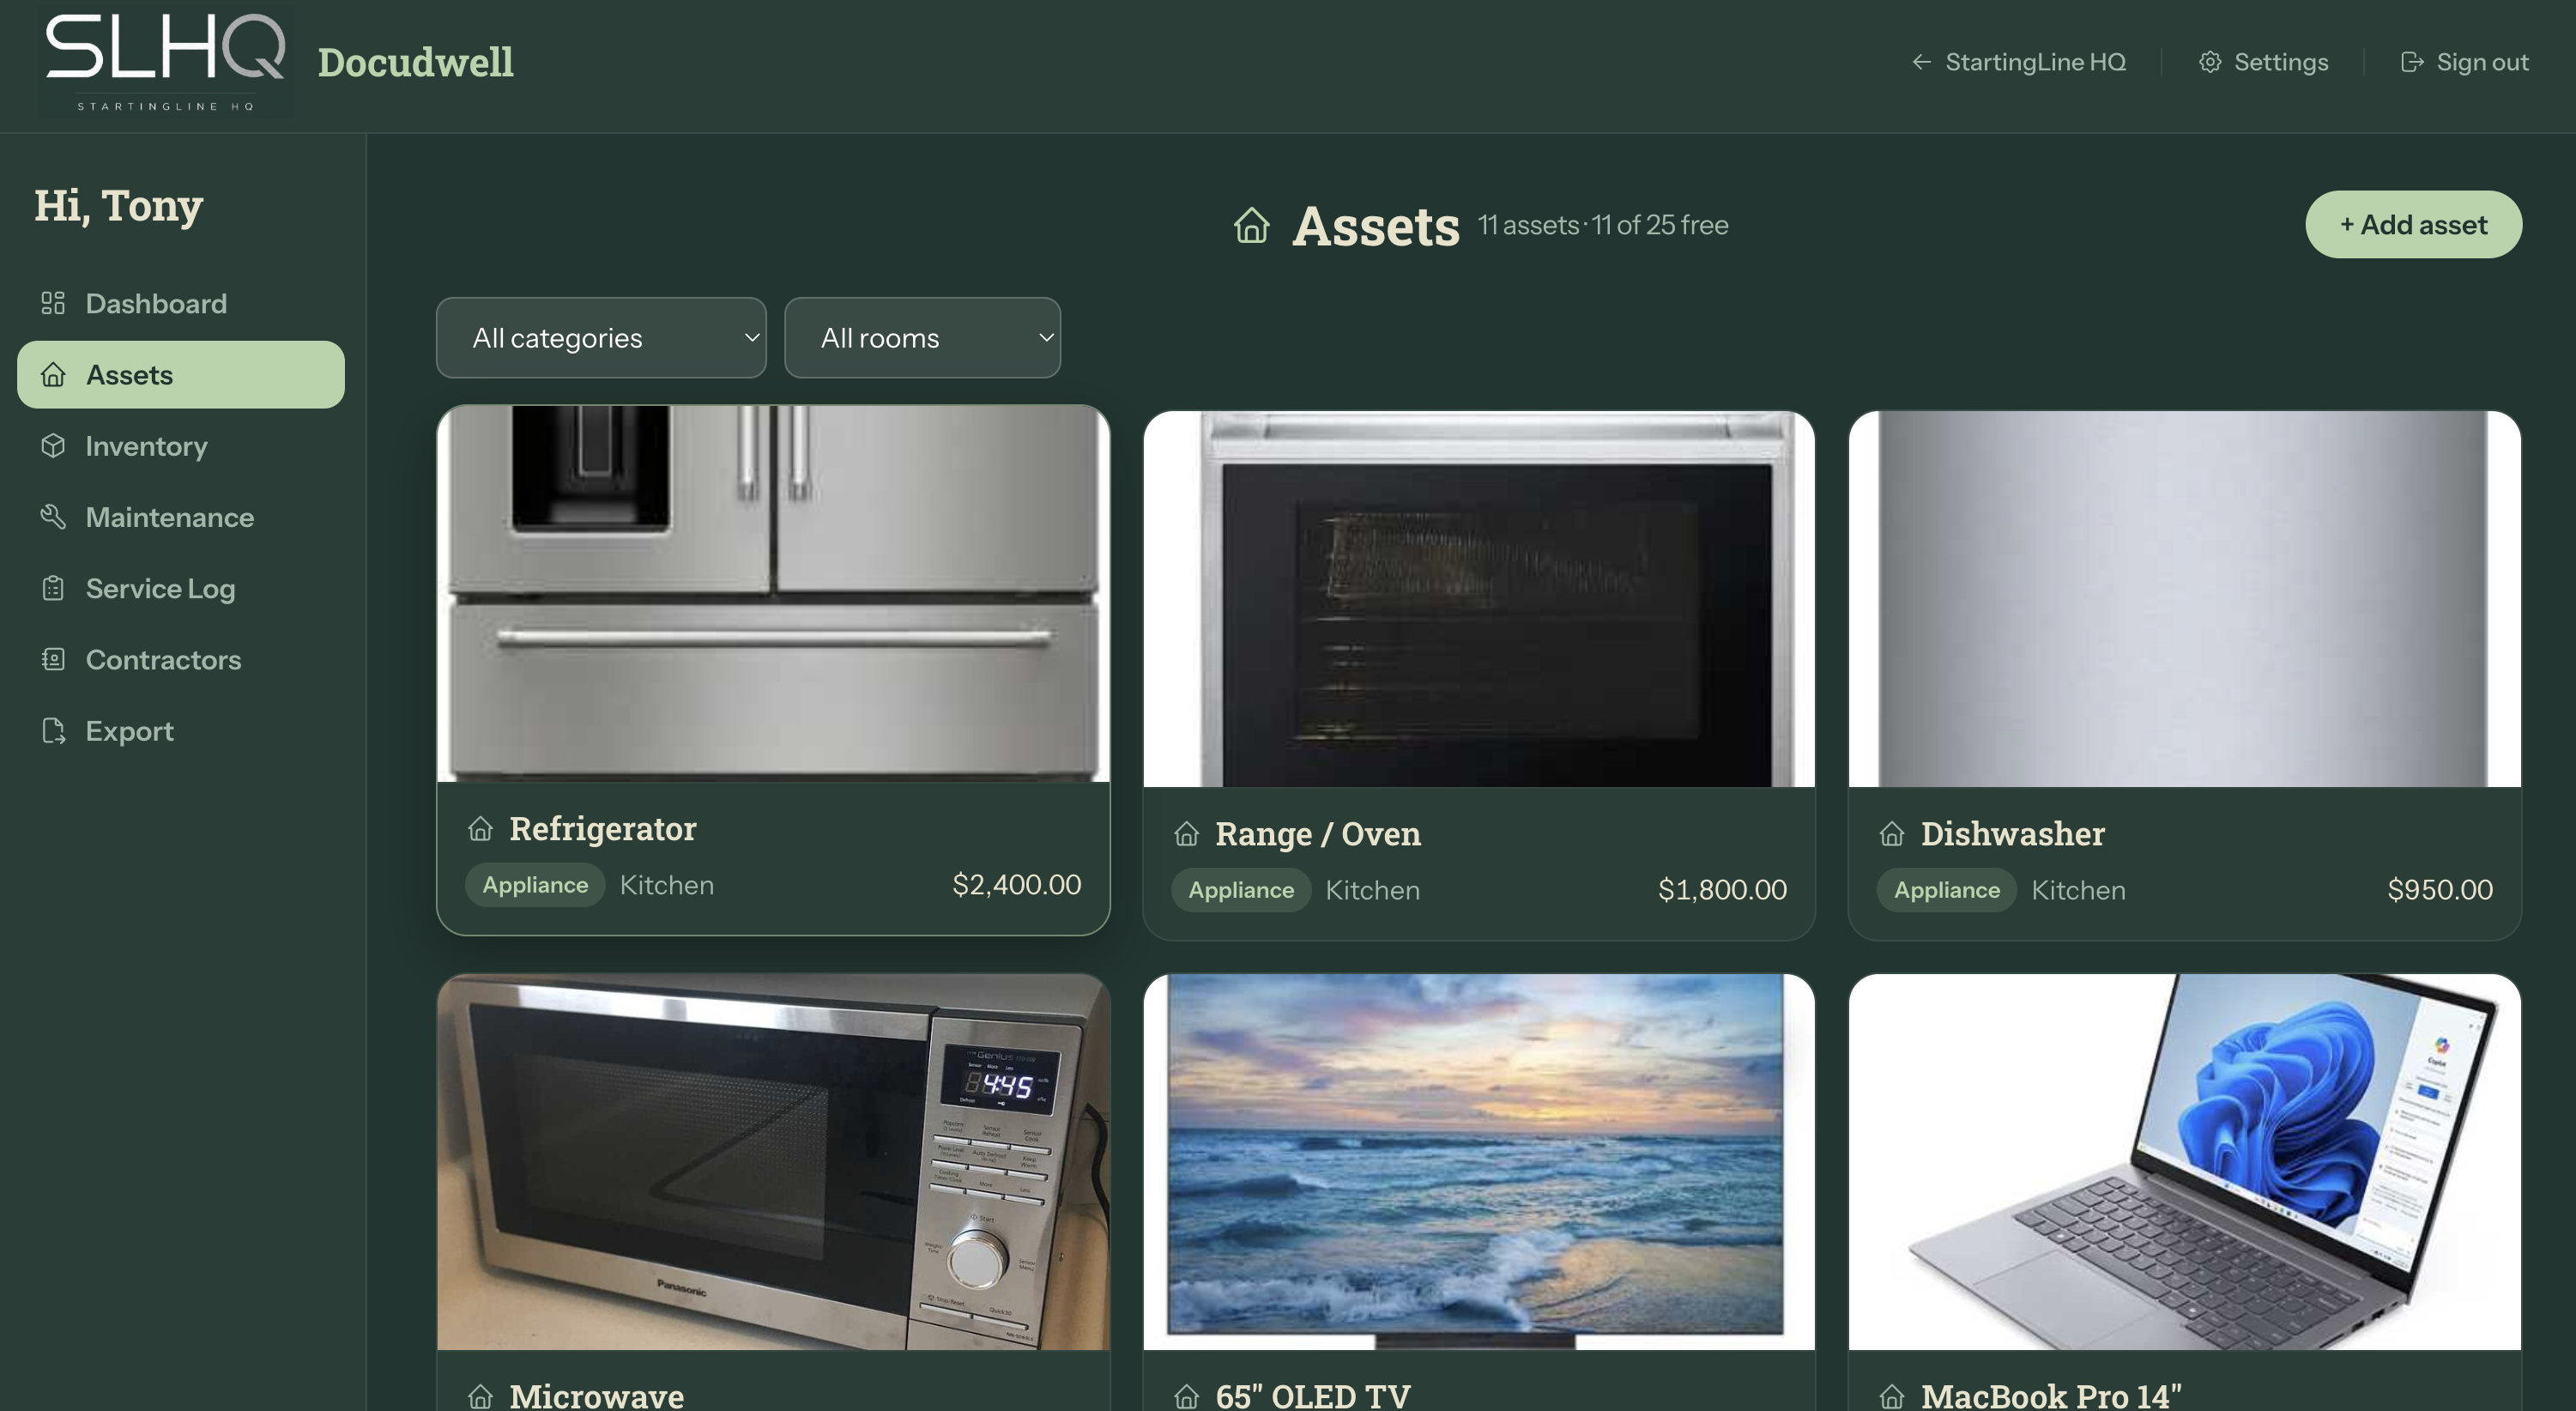Open the Microwave photo thumbnail
The width and height of the screenshot is (2576, 1411).
click(773, 1162)
